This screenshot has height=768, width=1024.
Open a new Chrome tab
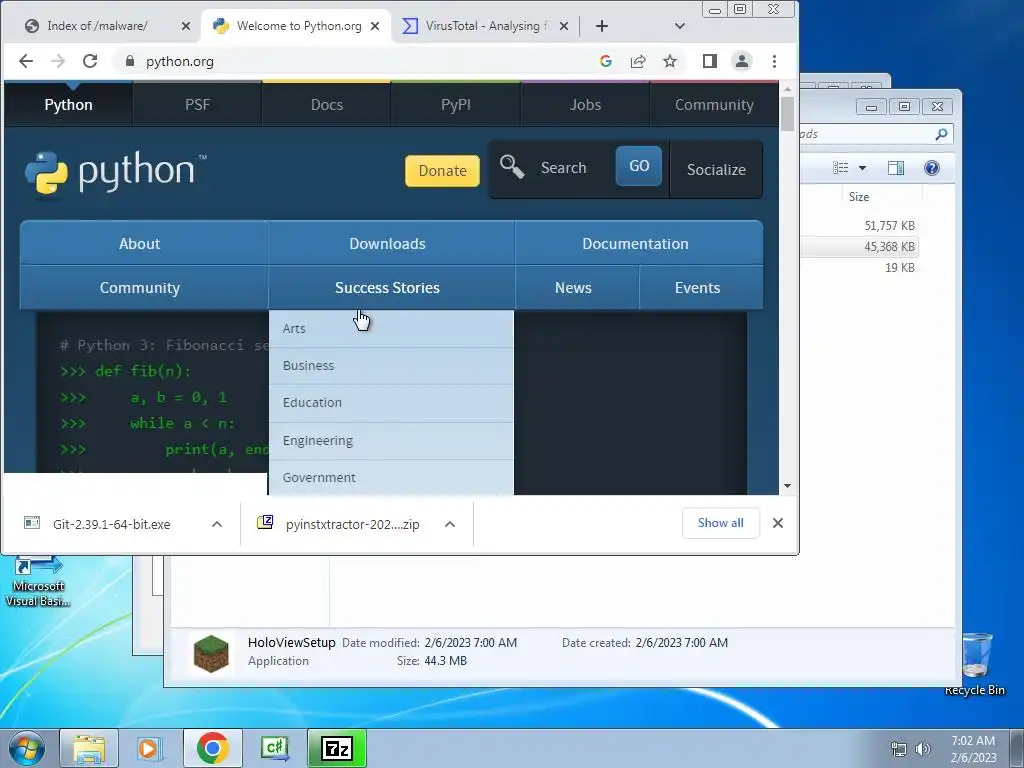pos(602,26)
